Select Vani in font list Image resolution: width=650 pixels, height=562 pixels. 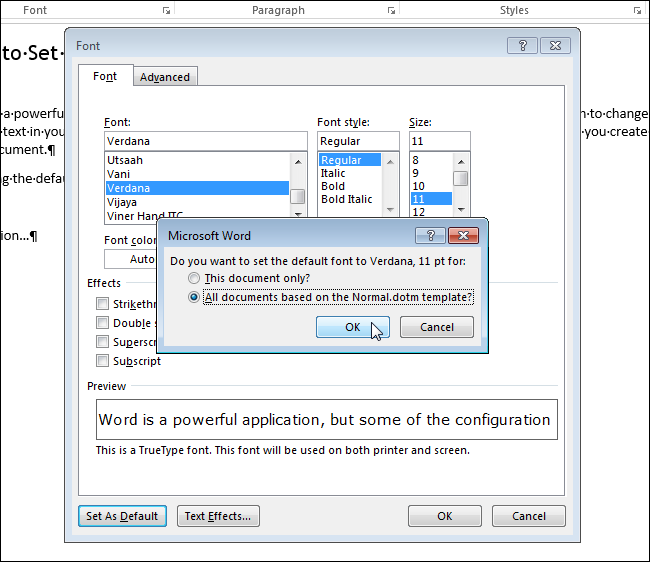tap(197, 174)
